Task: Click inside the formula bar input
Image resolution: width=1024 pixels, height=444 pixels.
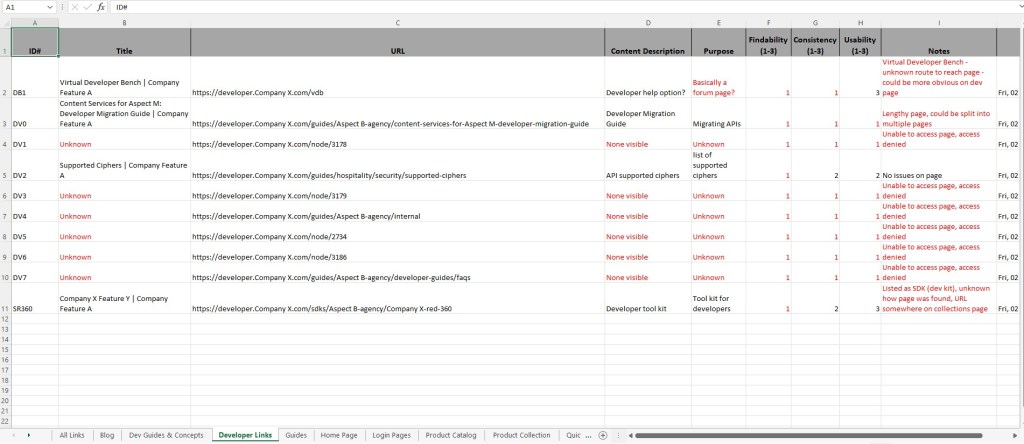Action: click(500, 6)
